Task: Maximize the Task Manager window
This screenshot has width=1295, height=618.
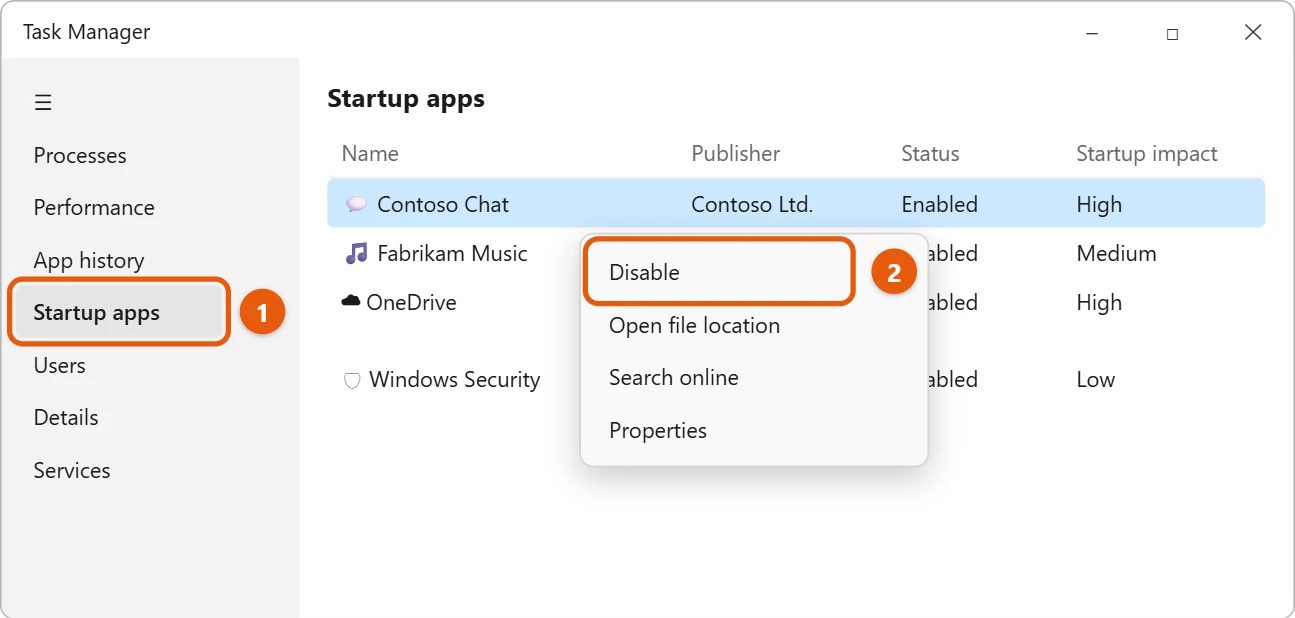Action: click(1172, 33)
